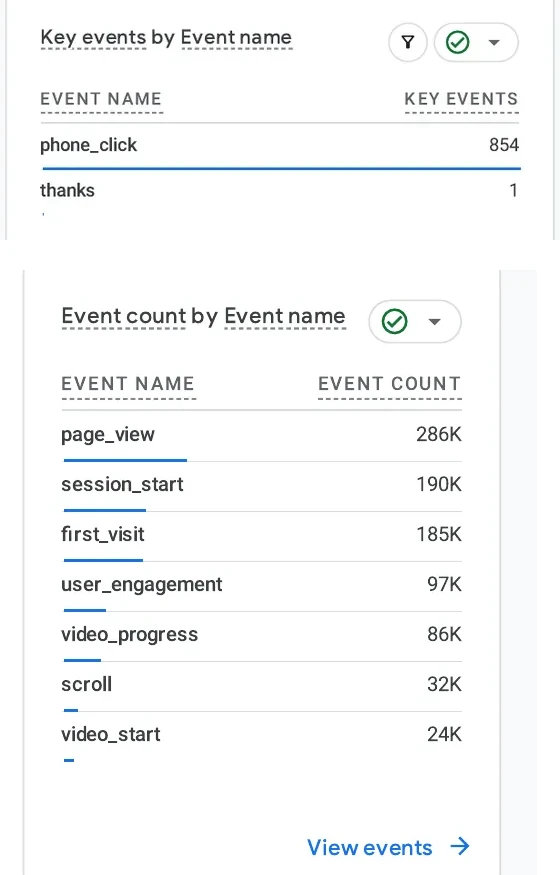
Task: Select the phone_click event row
Action: click(280, 146)
